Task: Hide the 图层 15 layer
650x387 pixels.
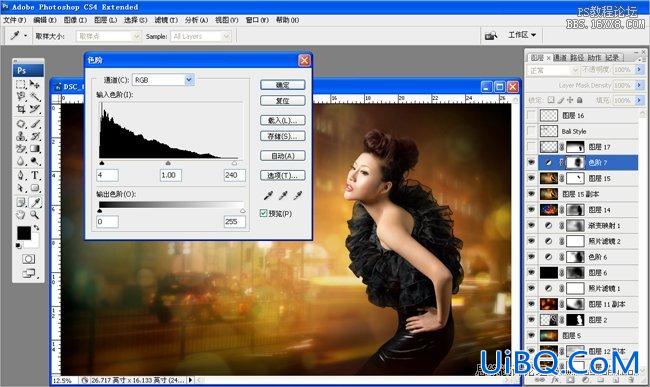Action: point(531,178)
